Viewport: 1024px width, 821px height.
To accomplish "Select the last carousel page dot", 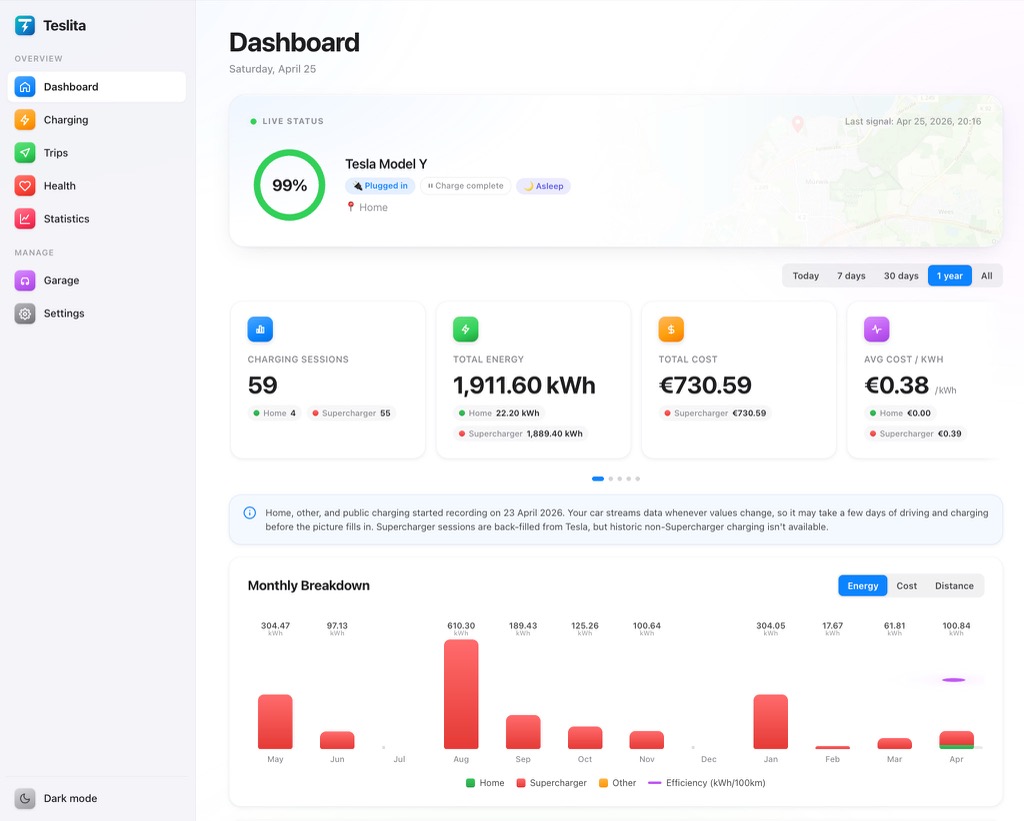I will pos(637,479).
